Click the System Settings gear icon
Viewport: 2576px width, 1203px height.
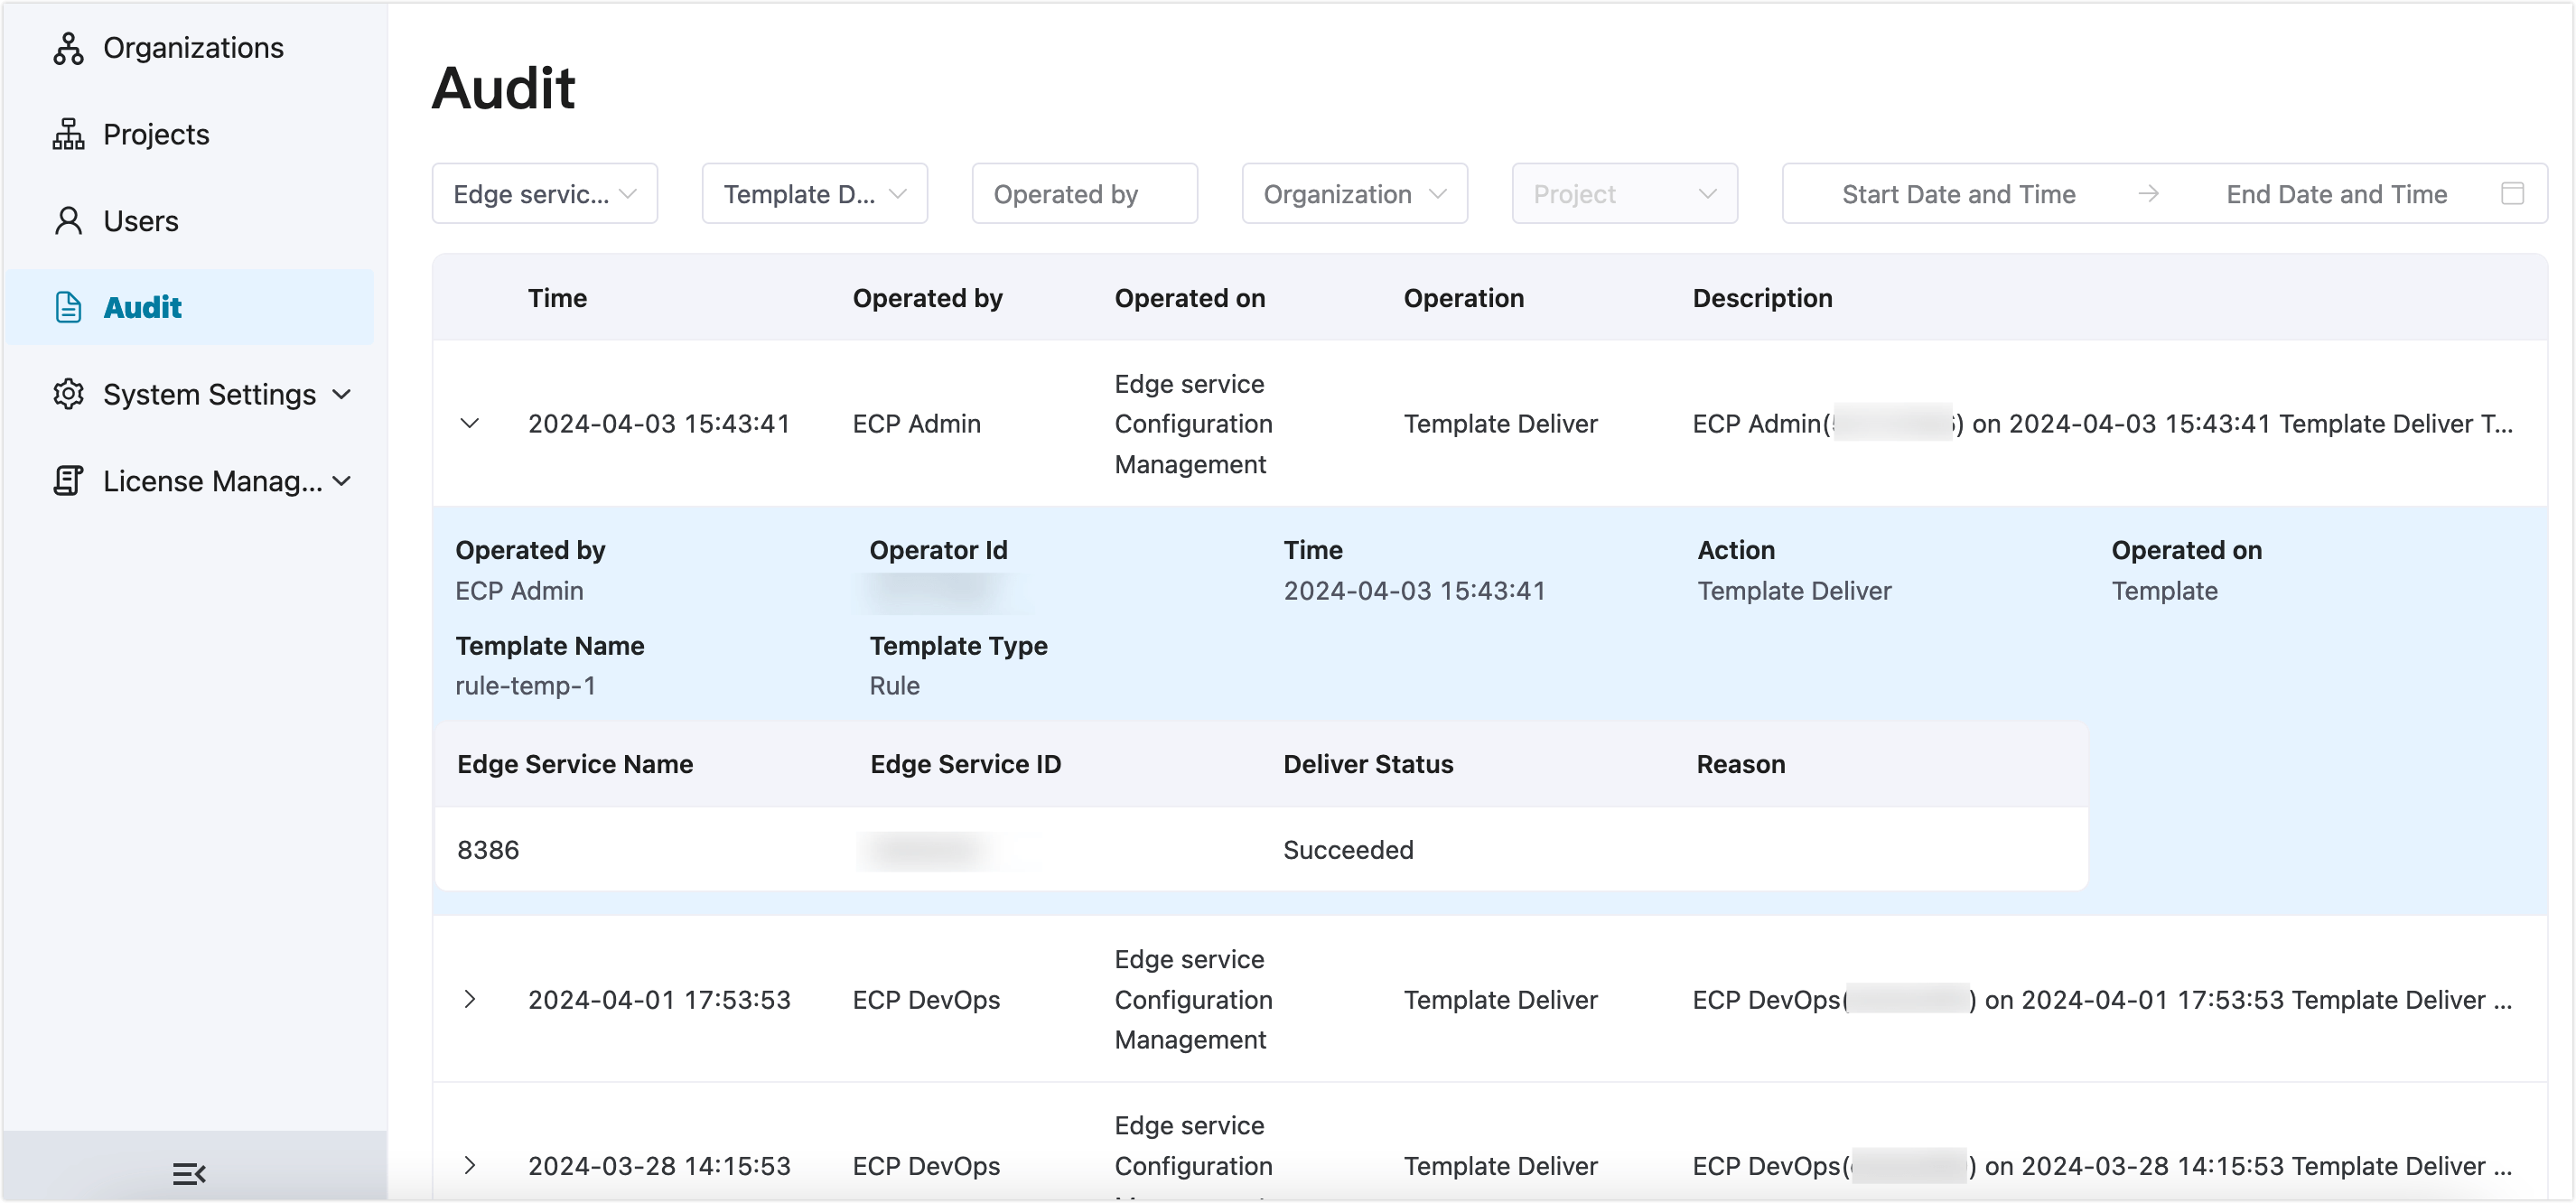tap(67, 394)
